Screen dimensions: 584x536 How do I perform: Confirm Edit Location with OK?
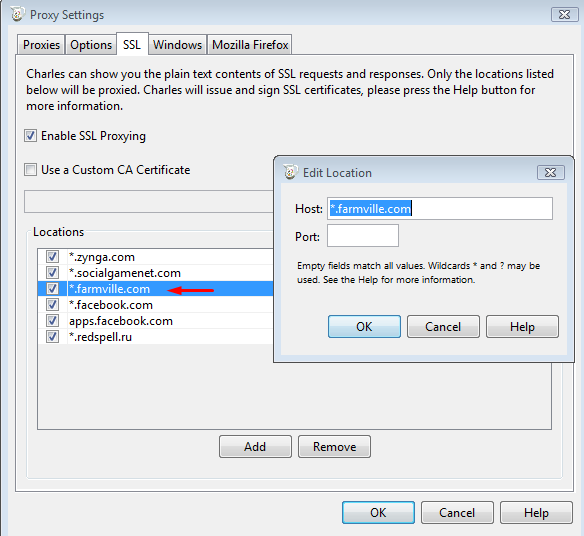pos(364,327)
